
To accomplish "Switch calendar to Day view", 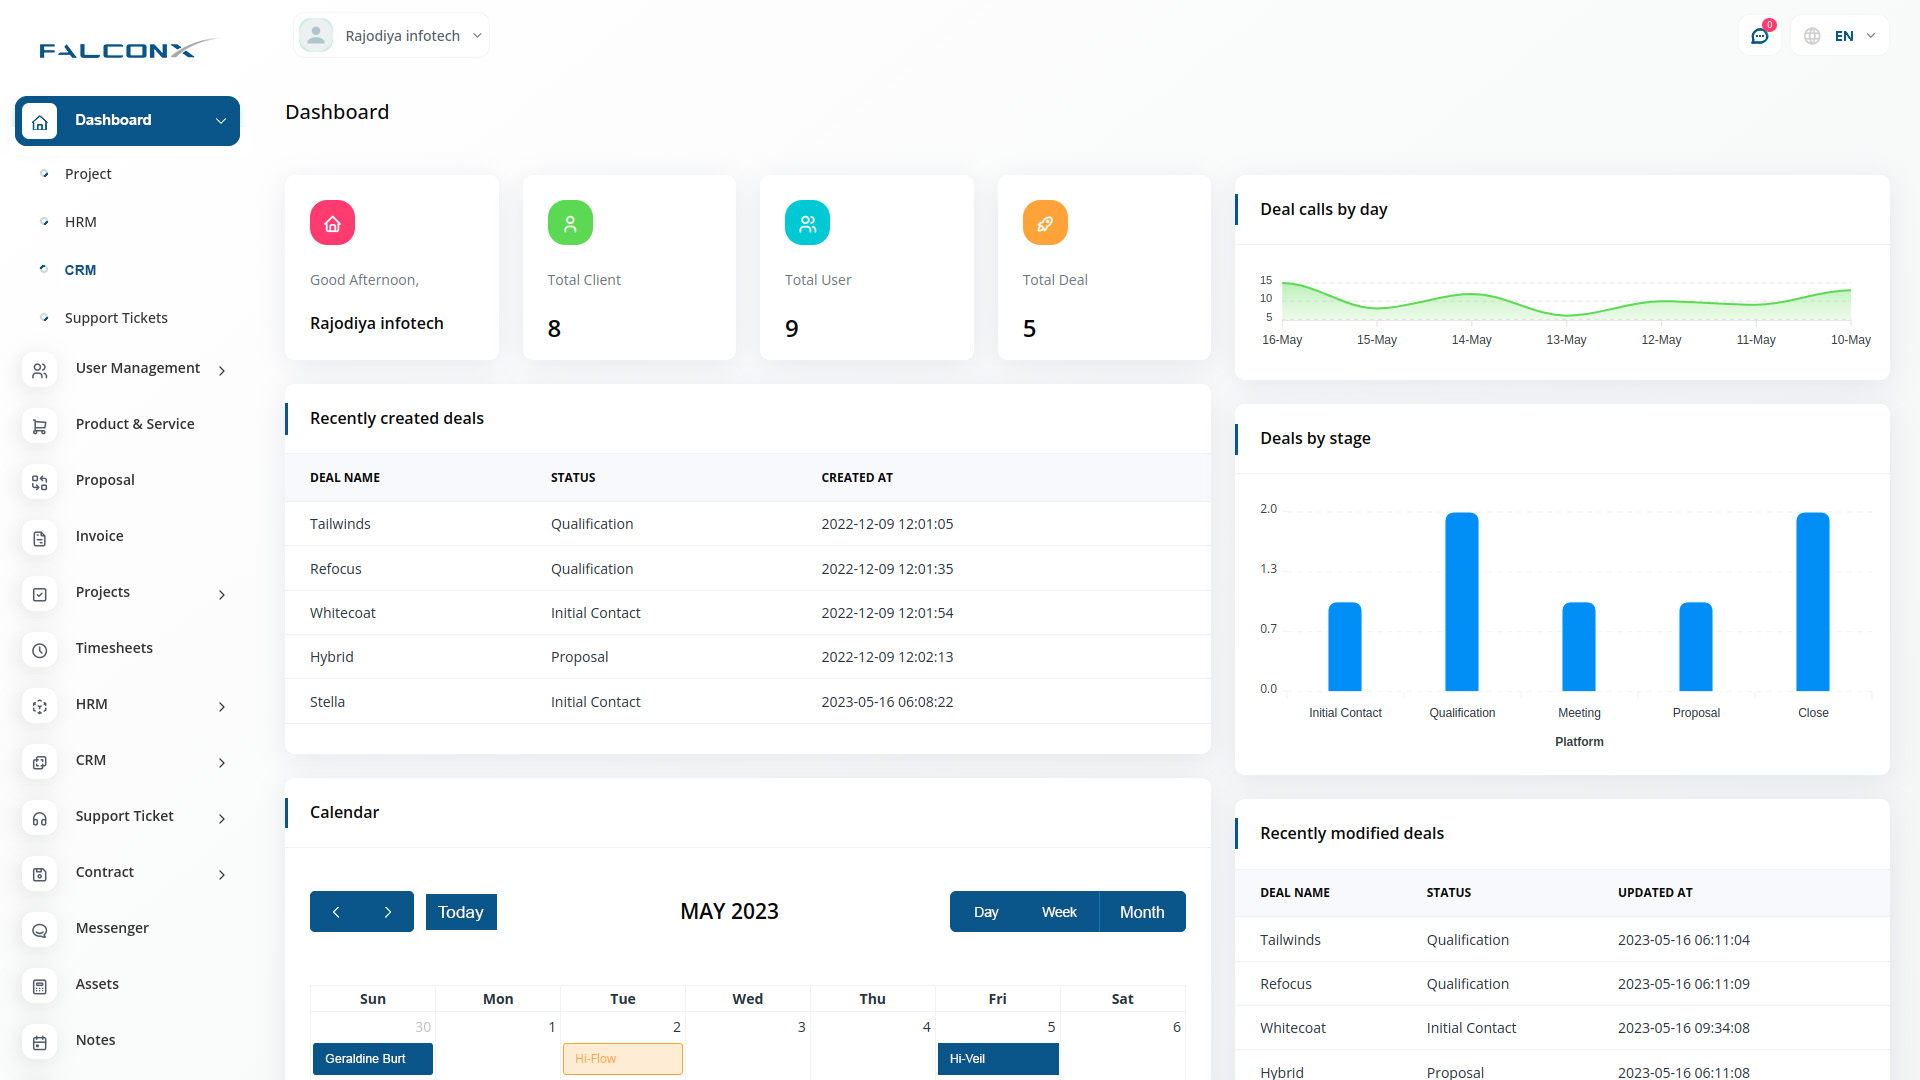I will coord(986,912).
